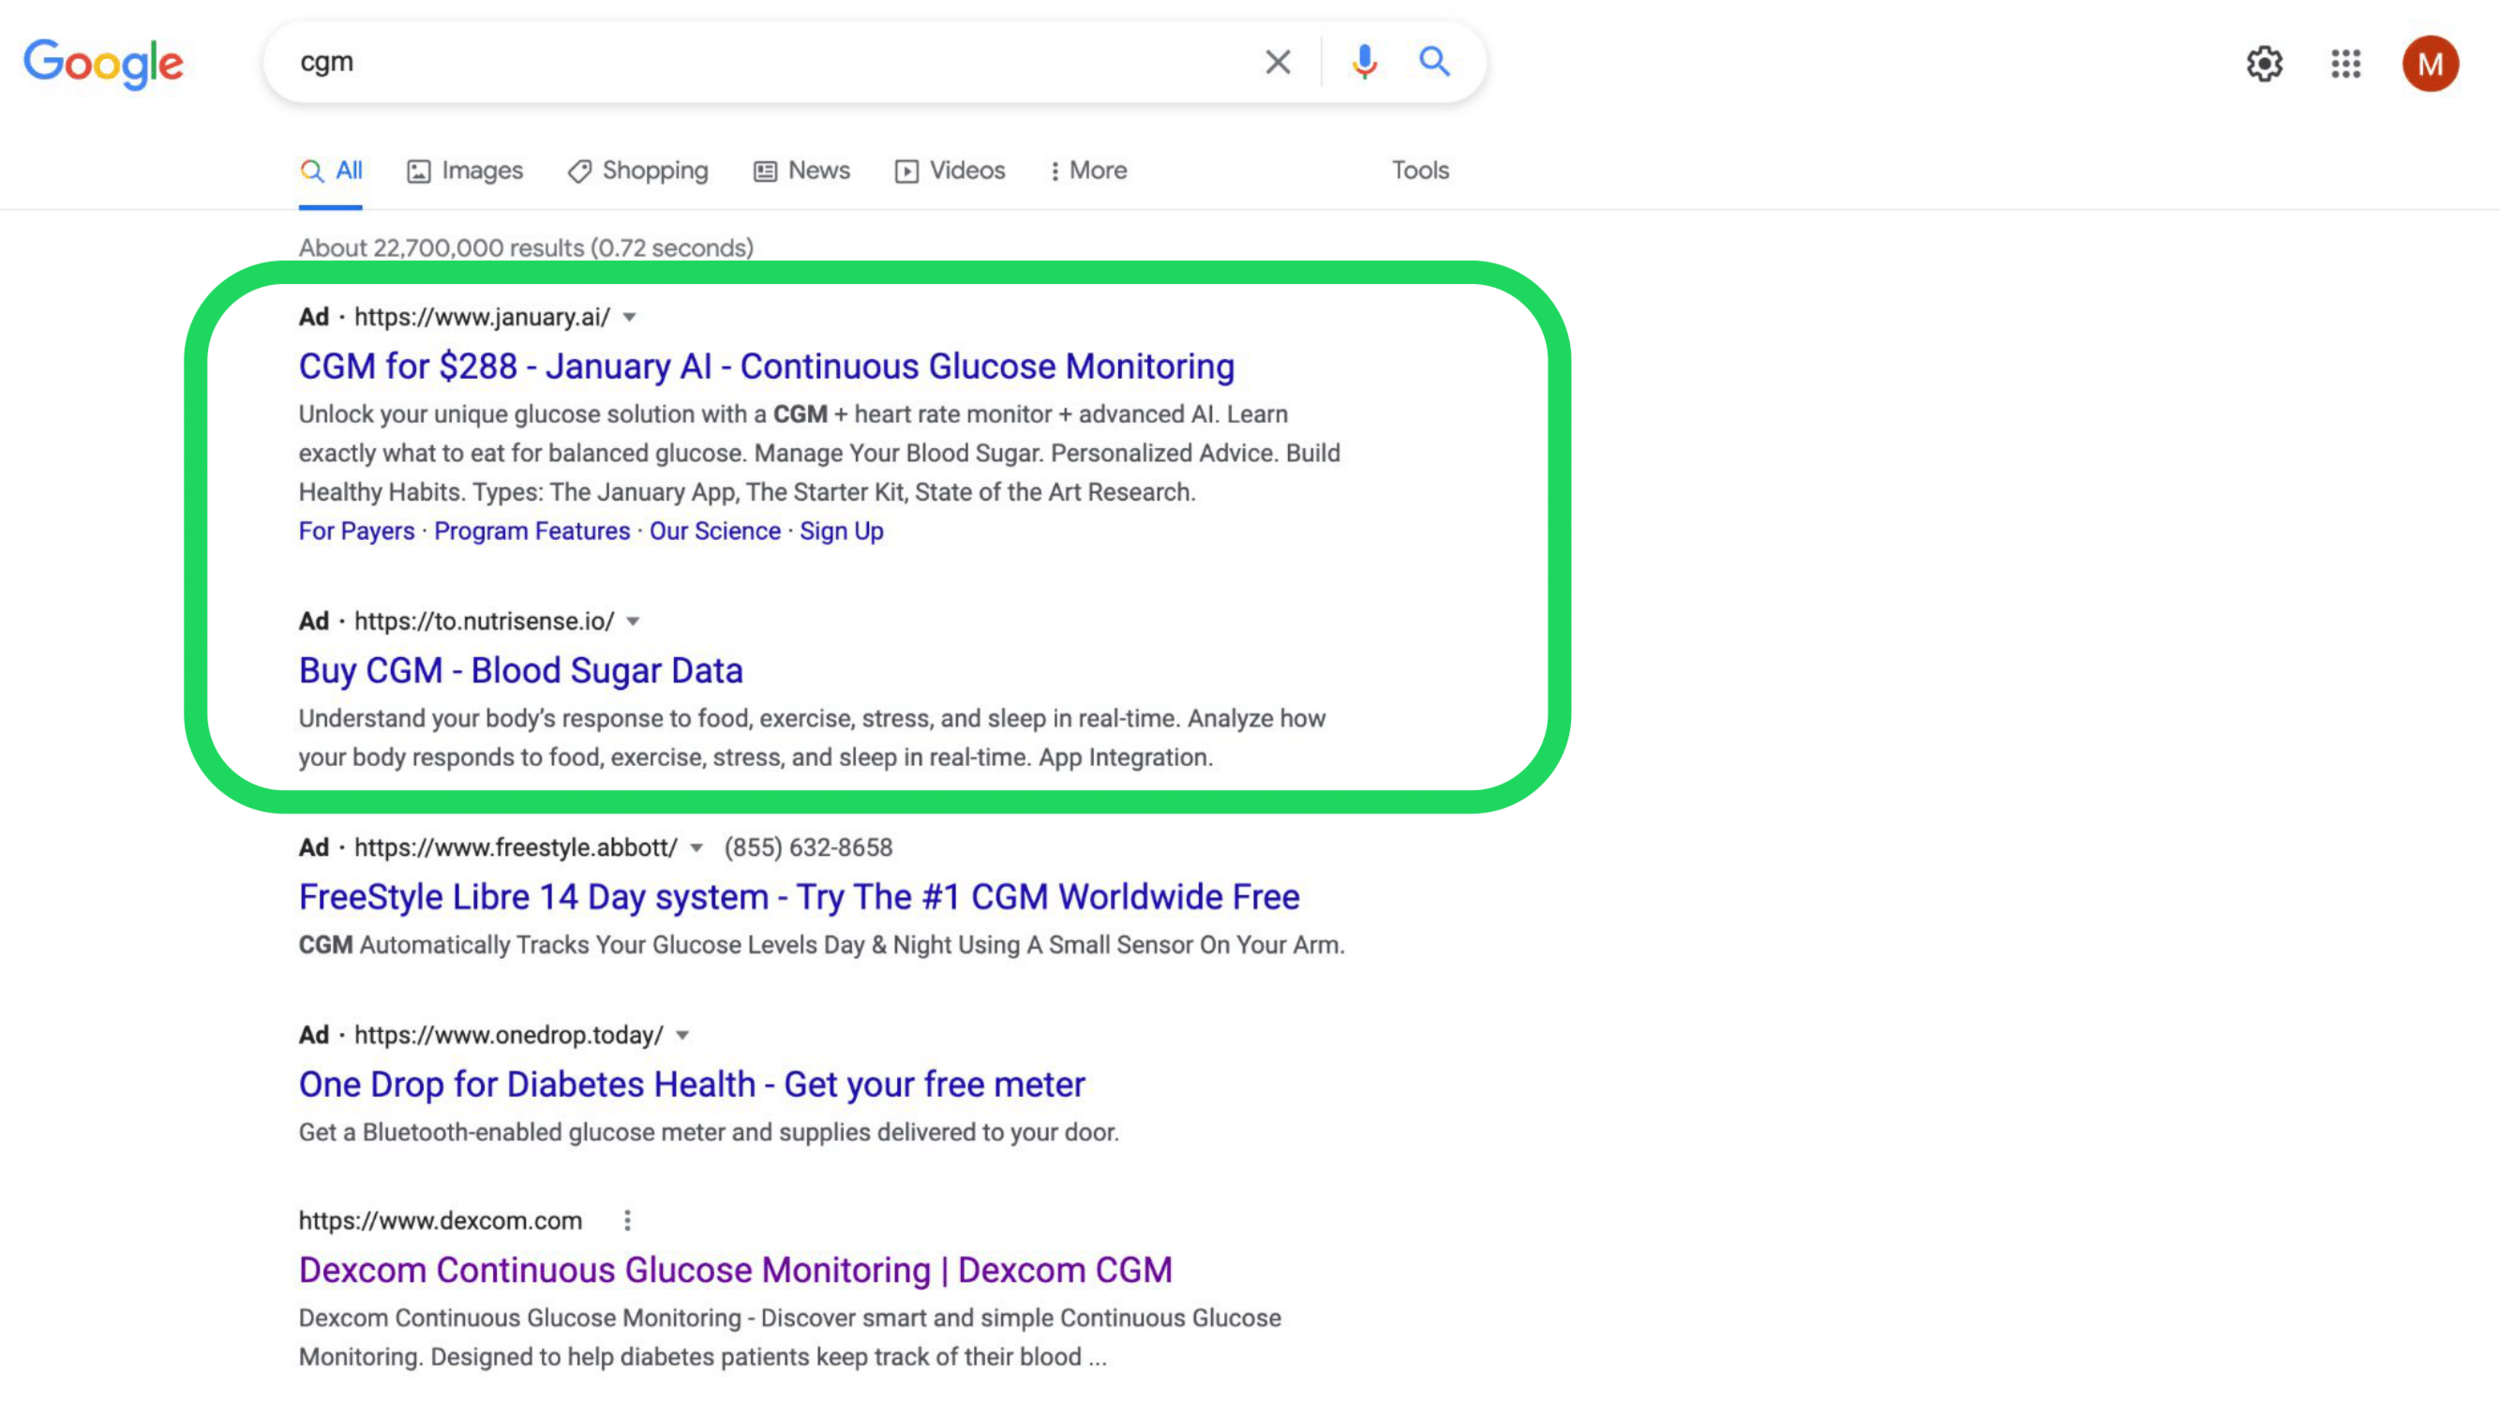
Task: Click the Program Features sitelink
Action: [x=531, y=531]
